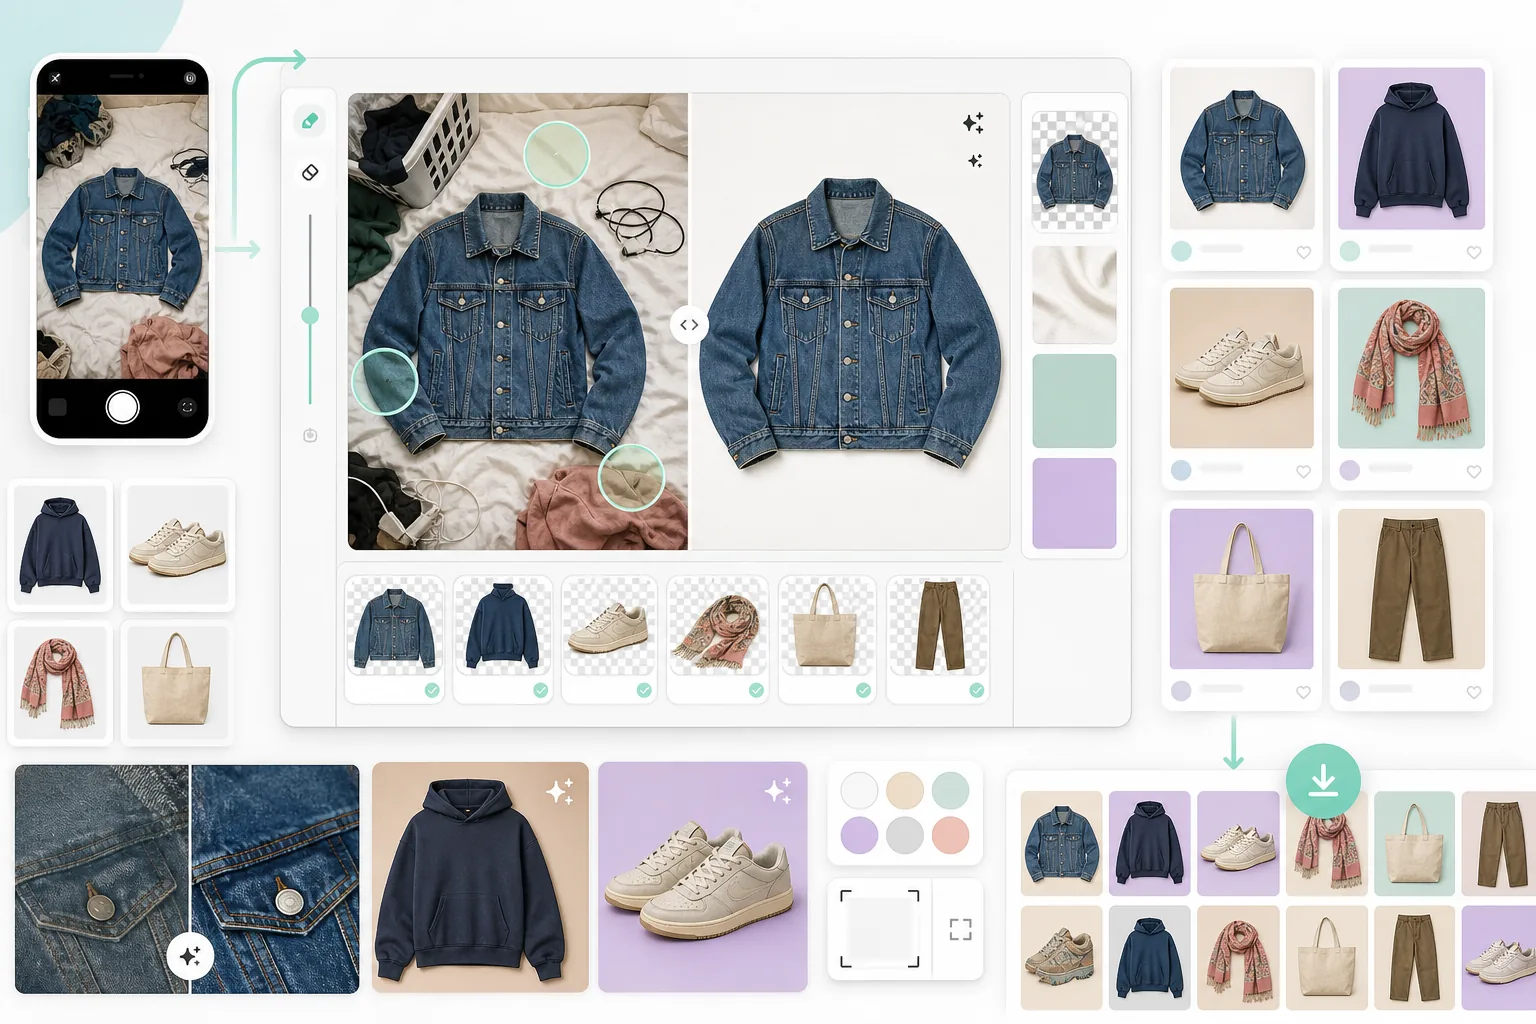Click the mint dot on the denim jacket listing card
The image size is (1536, 1024).
1181,251
